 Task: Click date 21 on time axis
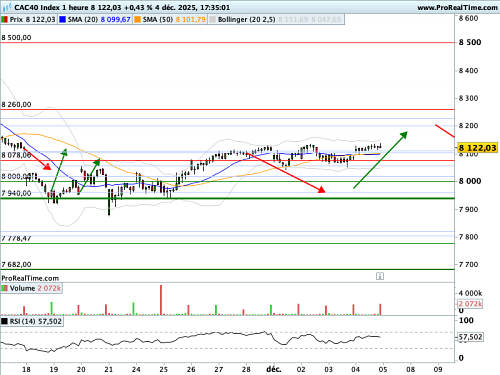(x=109, y=369)
